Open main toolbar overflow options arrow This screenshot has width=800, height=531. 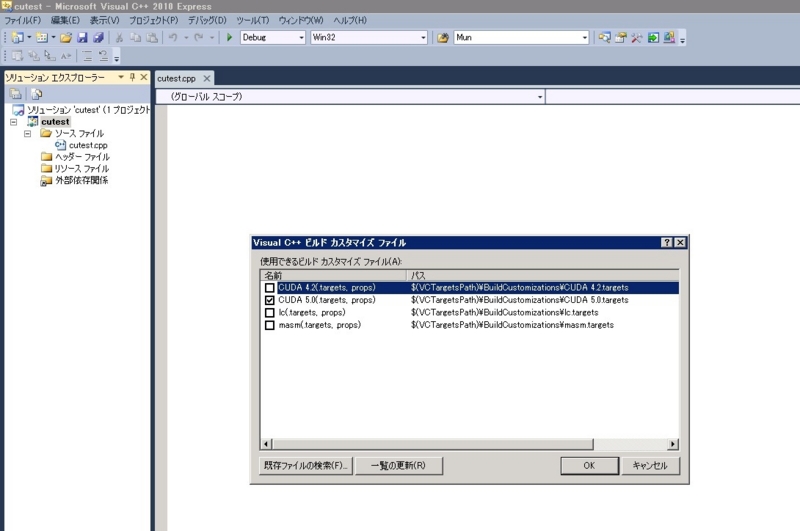click(682, 39)
